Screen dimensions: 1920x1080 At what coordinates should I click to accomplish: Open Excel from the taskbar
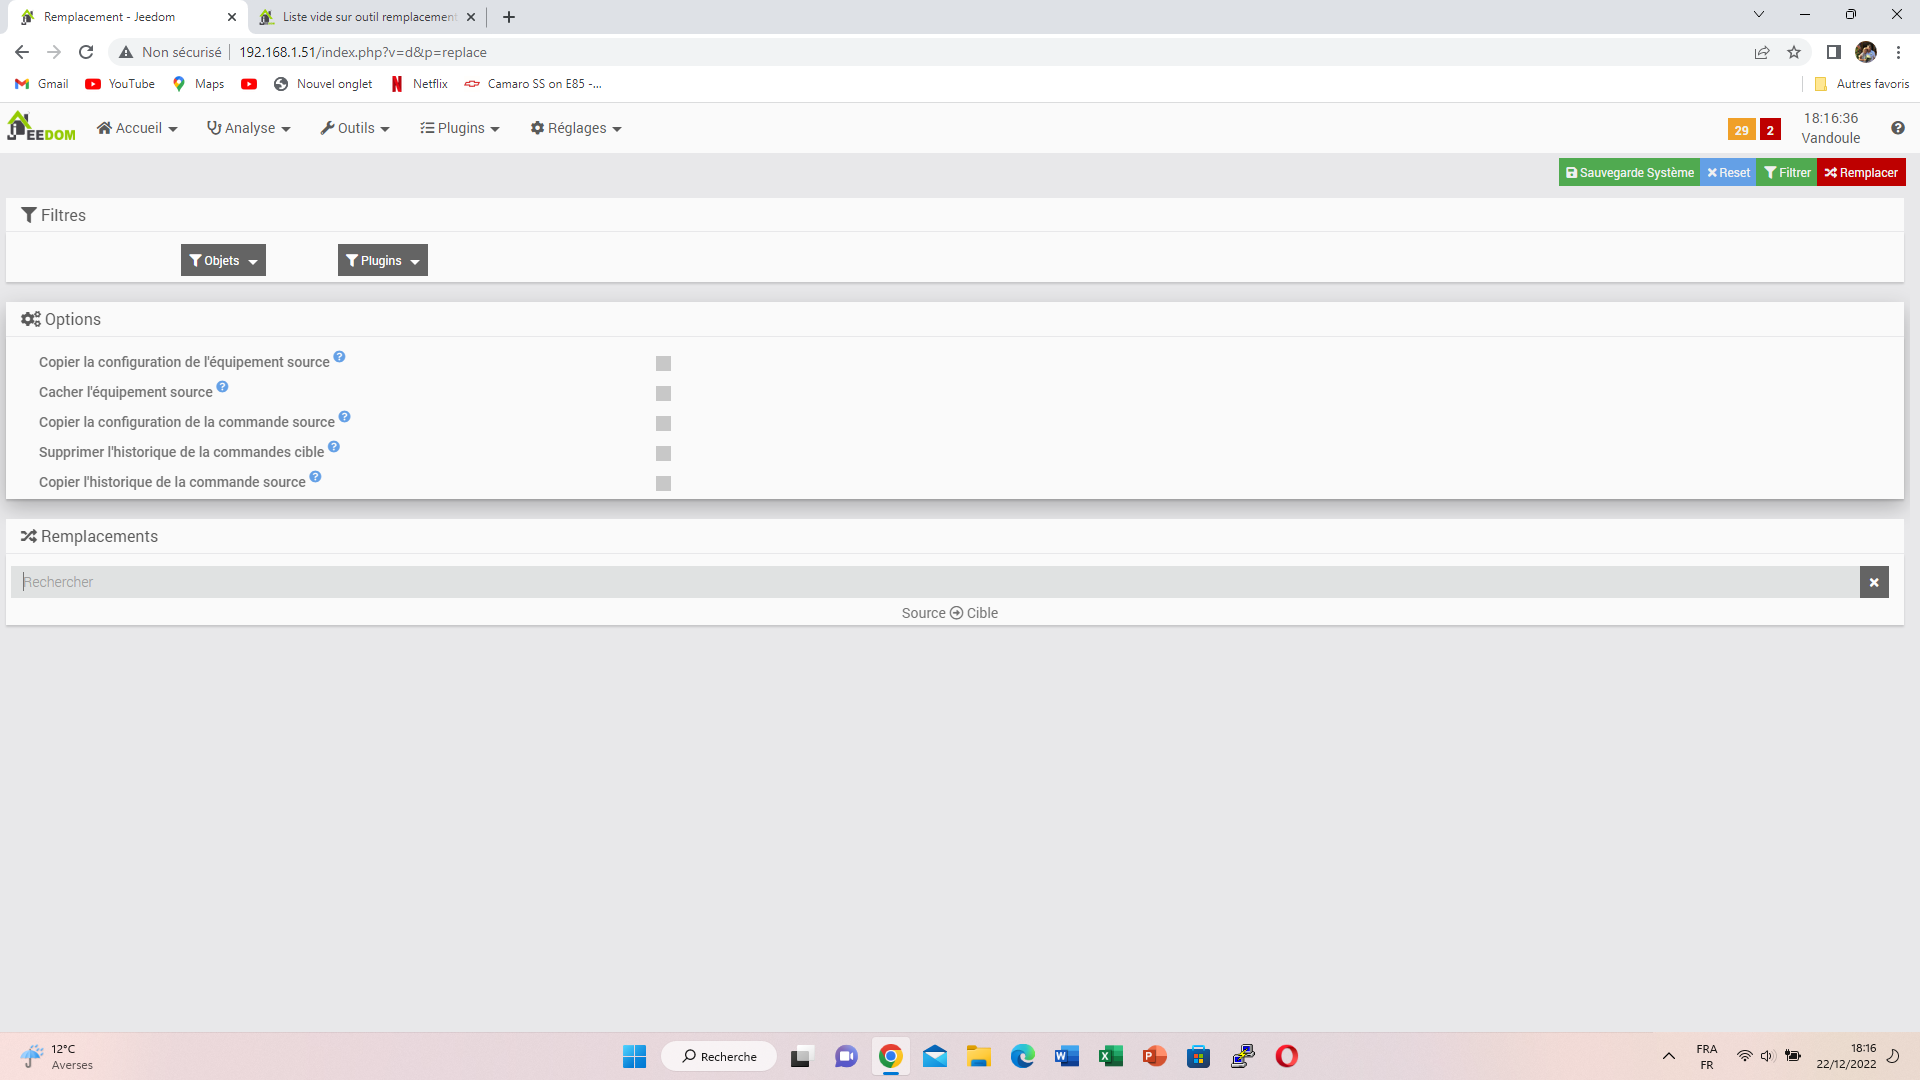pos(1110,1056)
